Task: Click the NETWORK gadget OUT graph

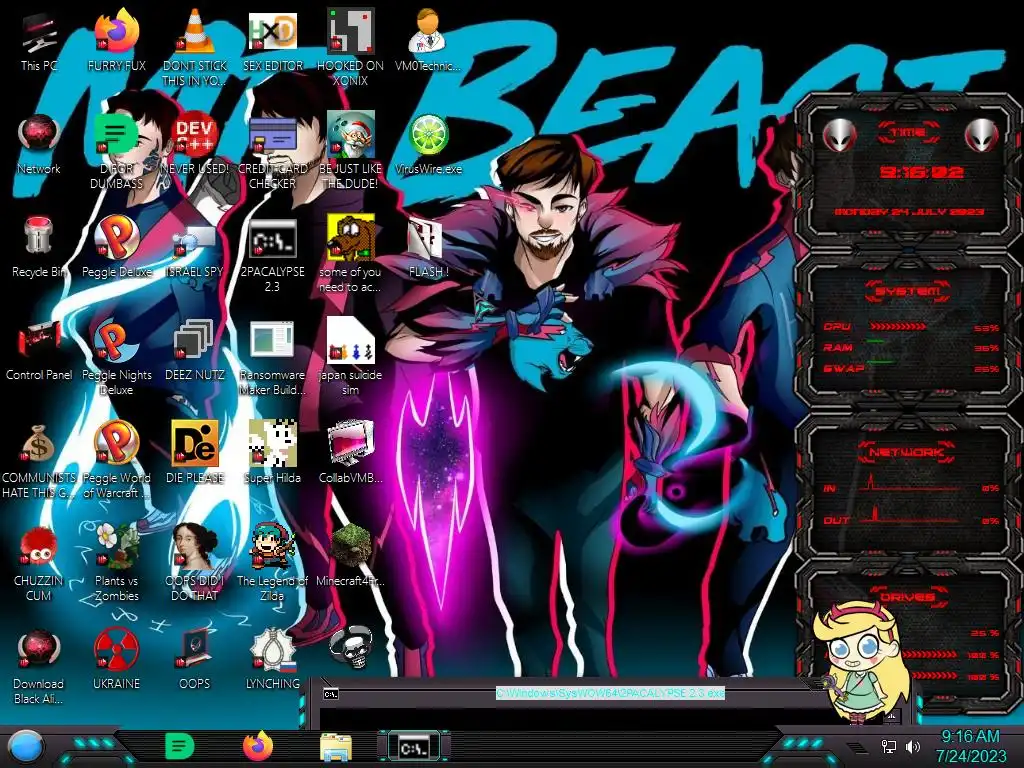Action: [910, 513]
